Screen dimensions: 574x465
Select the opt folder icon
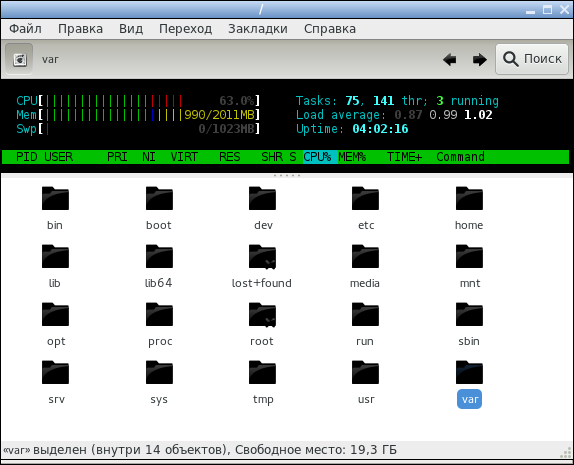point(55,315)
